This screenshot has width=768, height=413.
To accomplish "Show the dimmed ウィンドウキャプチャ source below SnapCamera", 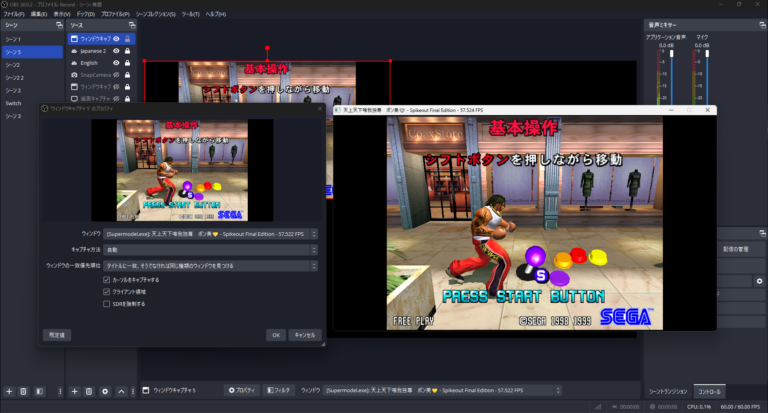I will [x=116, y=87].
